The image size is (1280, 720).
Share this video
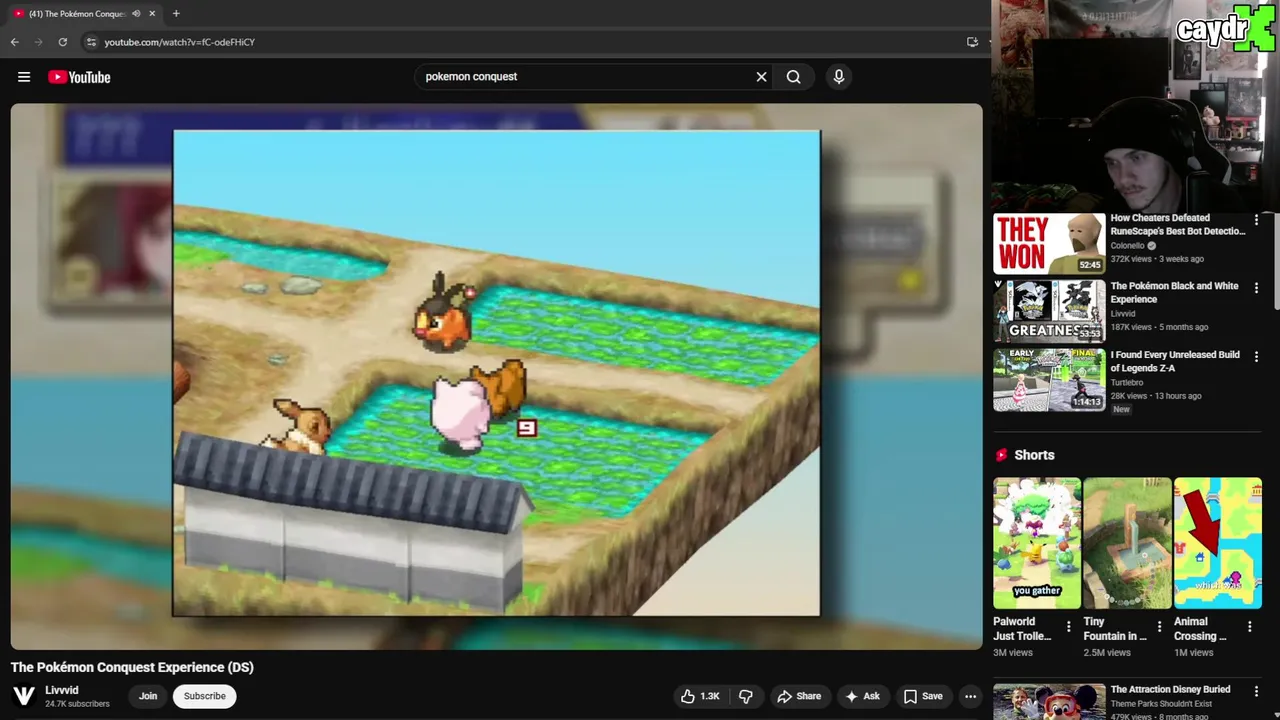click(799, 696)
